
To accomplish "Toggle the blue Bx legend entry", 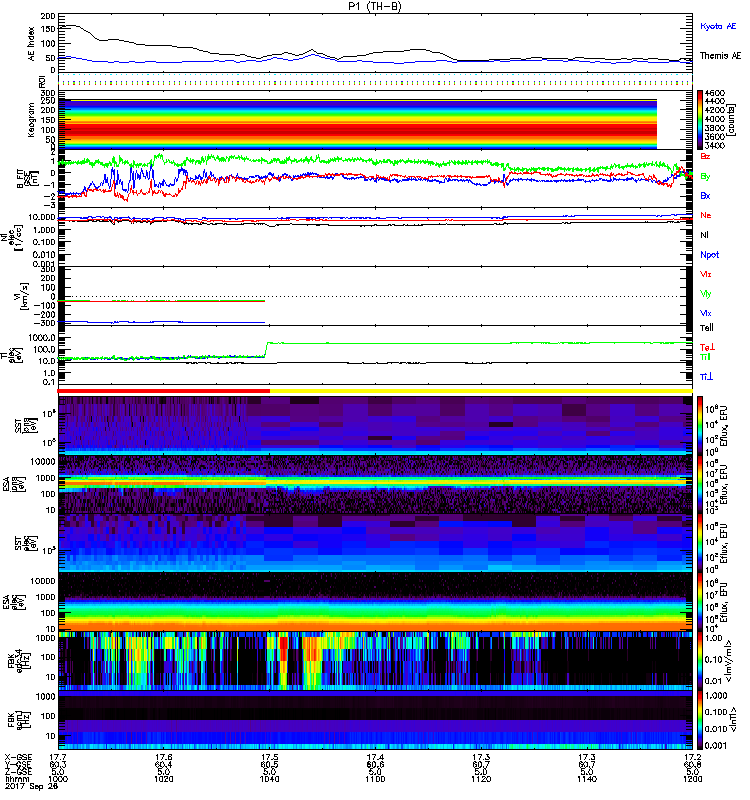I will pyautogui.click(x=706, y=196).
